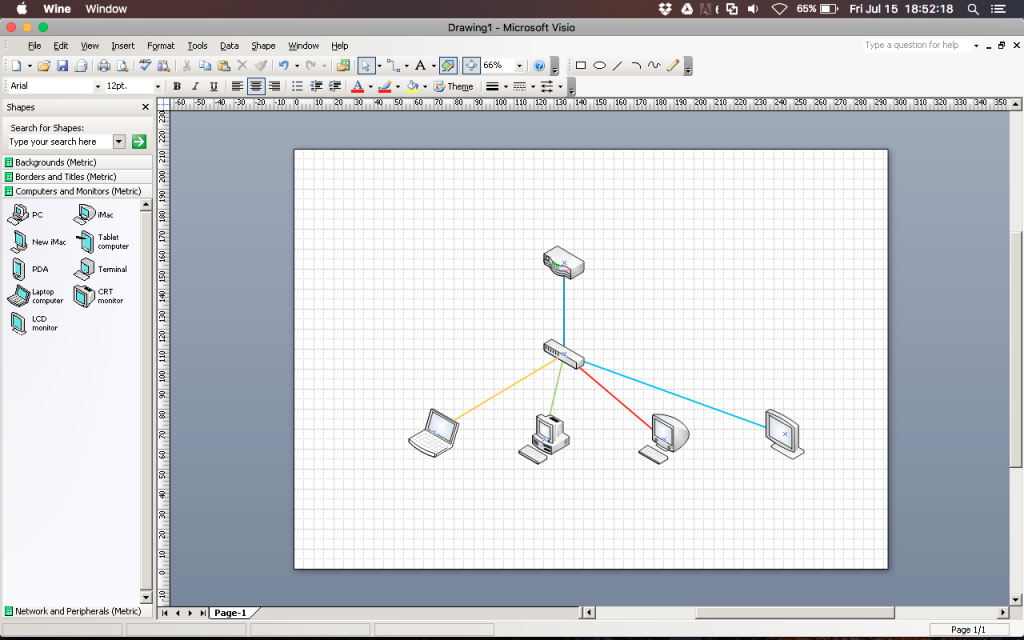This screenshot has width=1024, height=640.
Task: Select the Freeform drawing tool
Action: (654, 65)
